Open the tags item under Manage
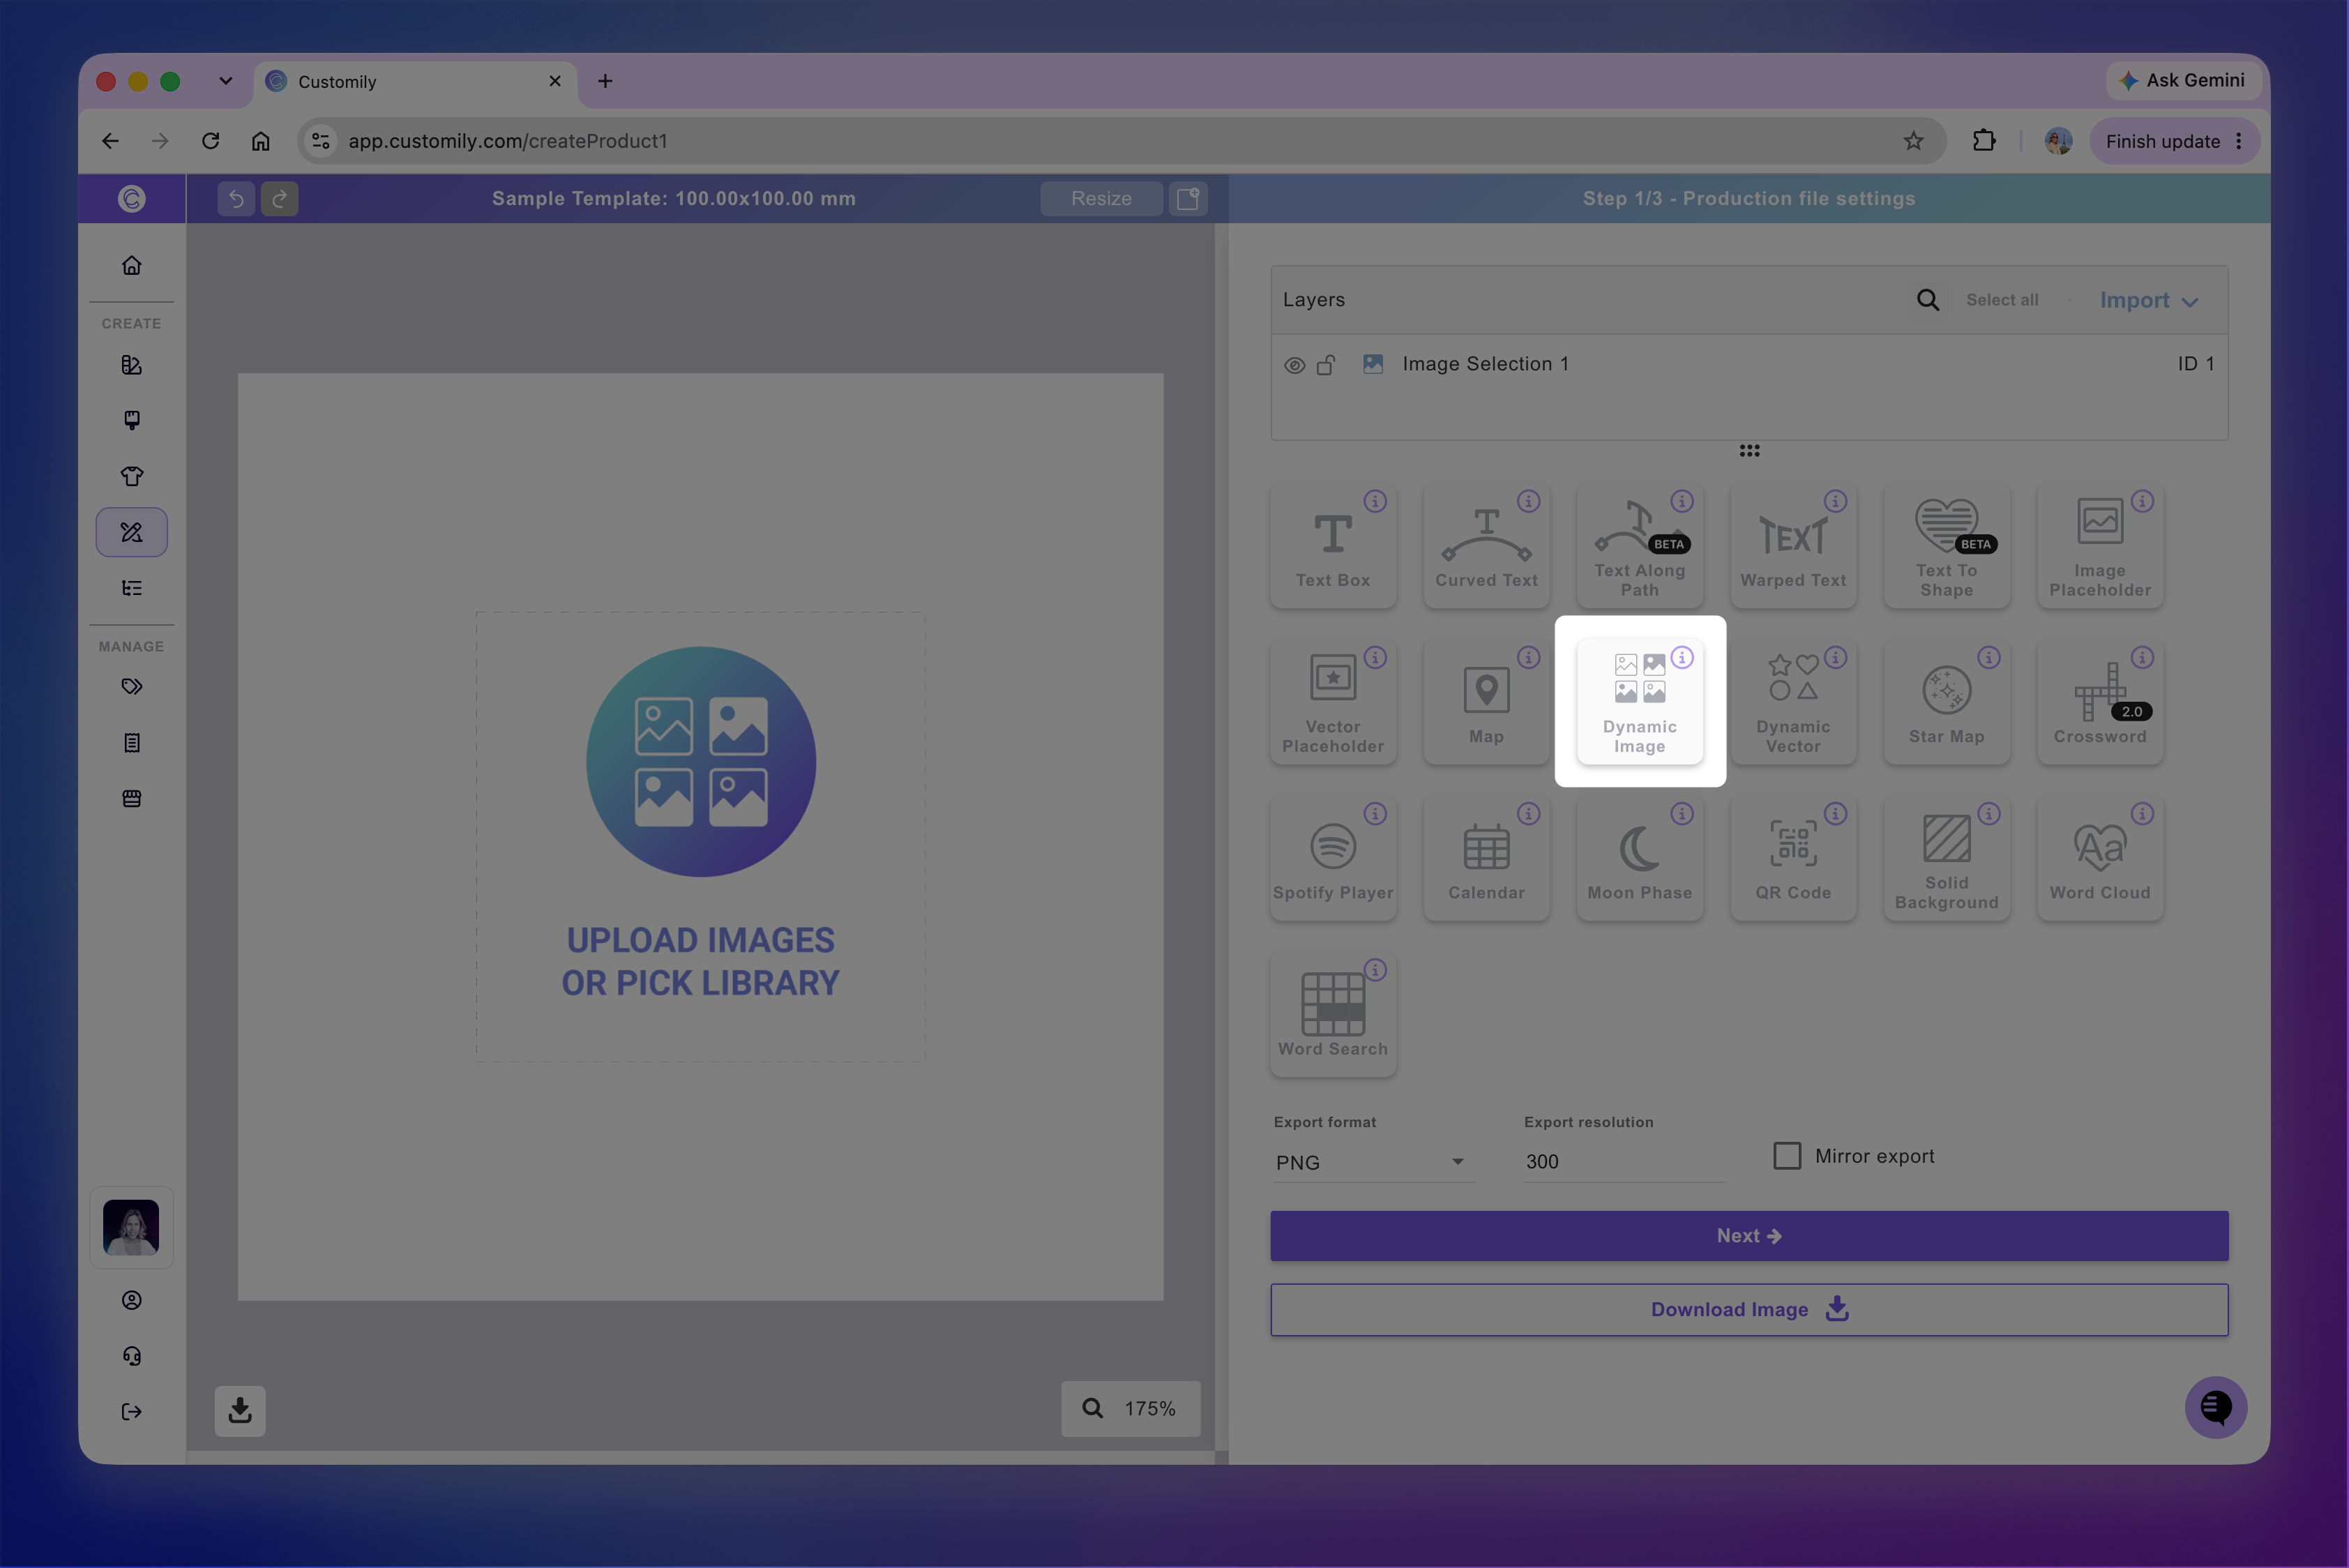 point(131,686)
